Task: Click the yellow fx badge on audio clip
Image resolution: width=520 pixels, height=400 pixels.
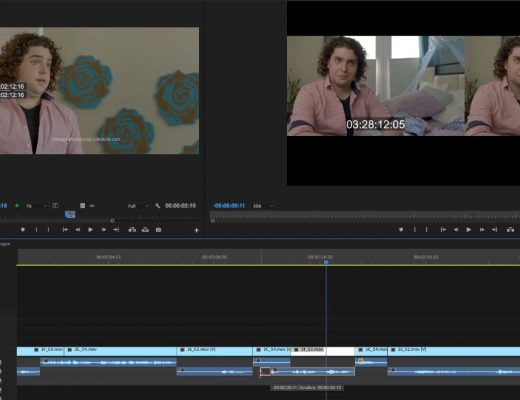Action: [x=360, y=361]
